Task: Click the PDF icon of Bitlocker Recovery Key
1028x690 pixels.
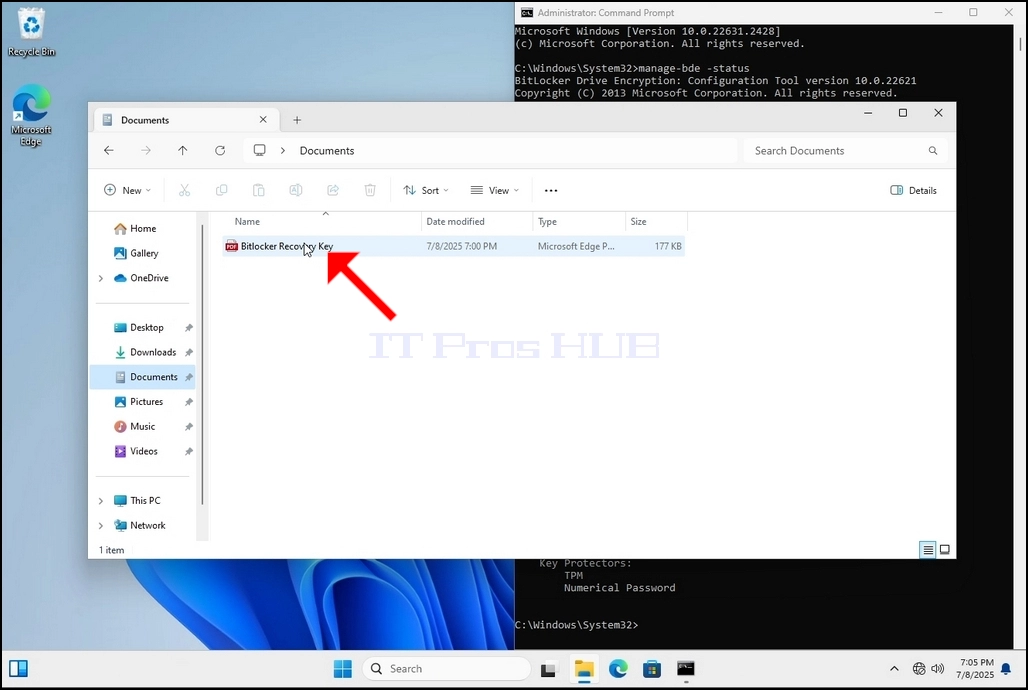Action: point(231,246)
